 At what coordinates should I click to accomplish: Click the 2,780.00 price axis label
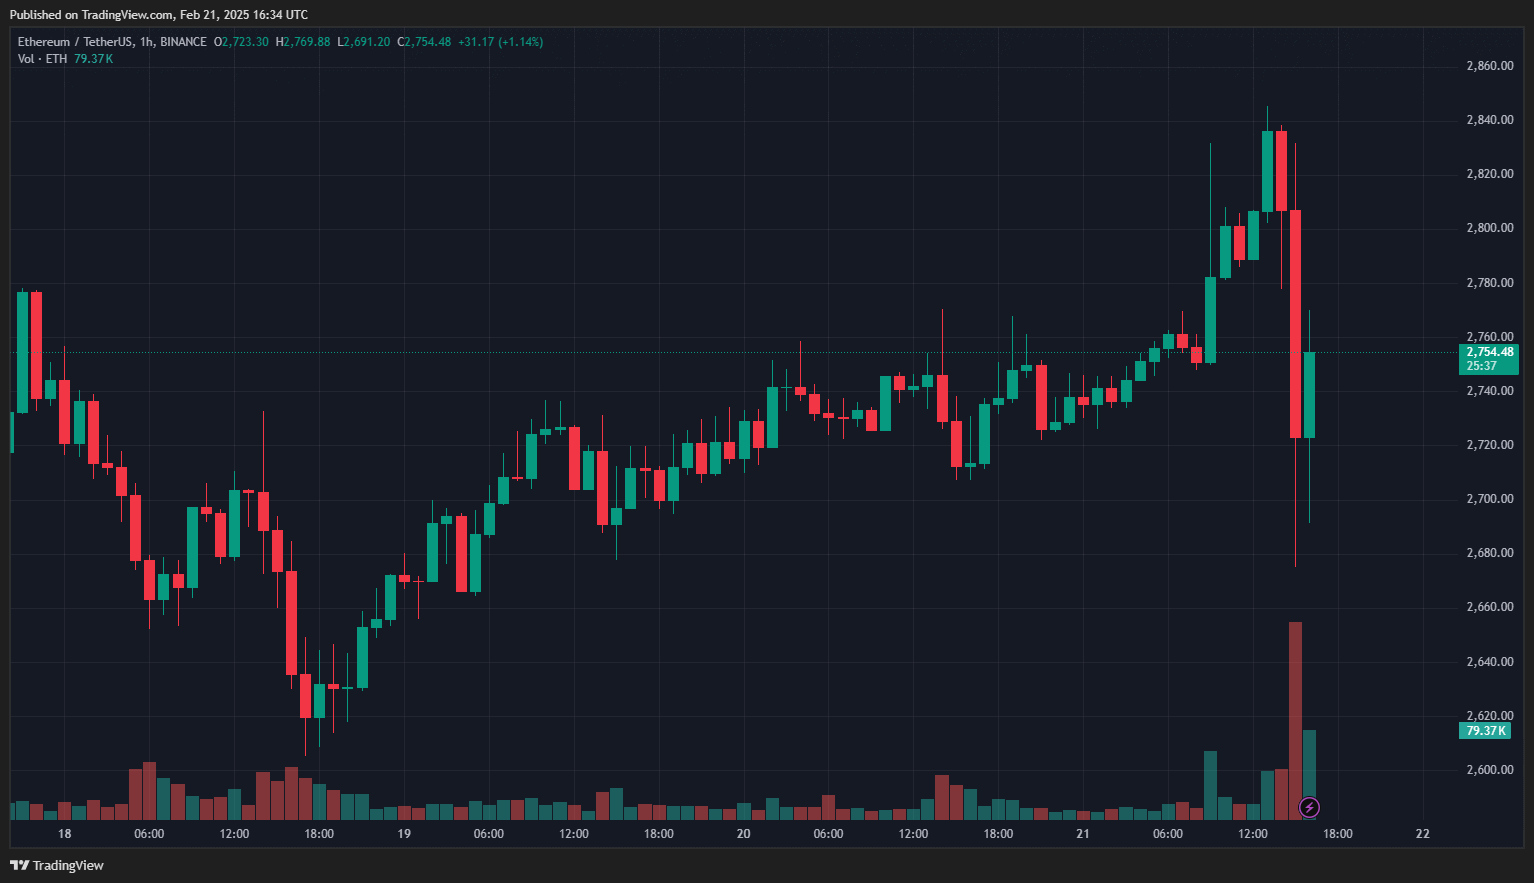(x=1489, y=283)
